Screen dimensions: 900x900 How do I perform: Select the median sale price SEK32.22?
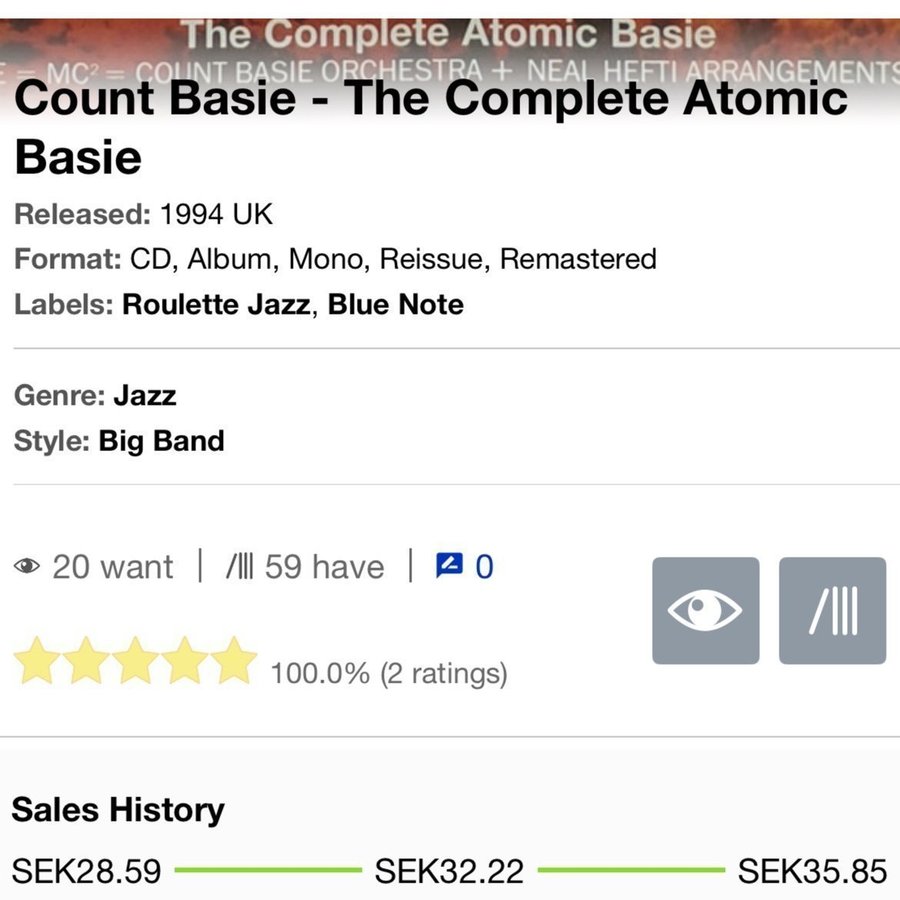coord(449,871)
